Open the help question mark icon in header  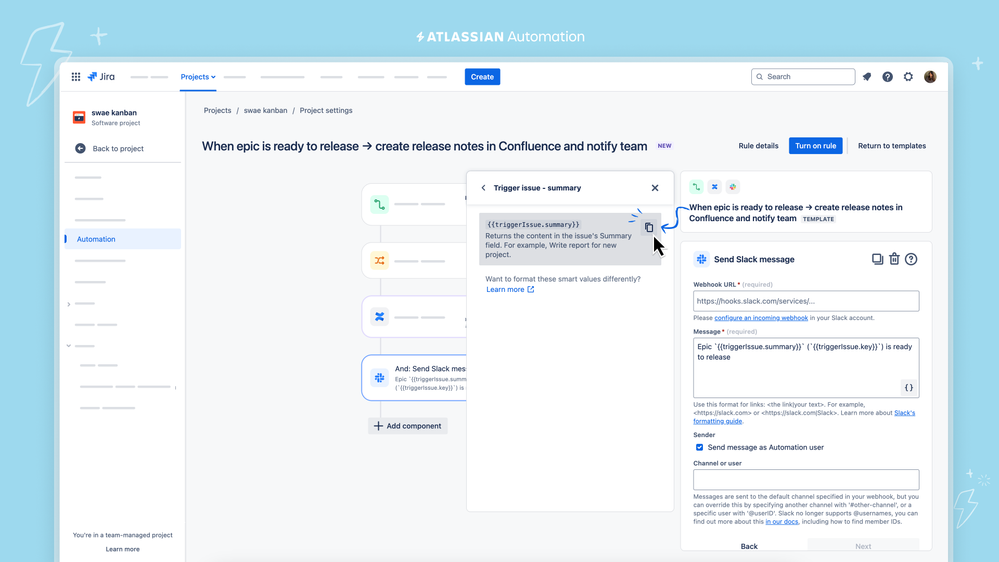888,76
